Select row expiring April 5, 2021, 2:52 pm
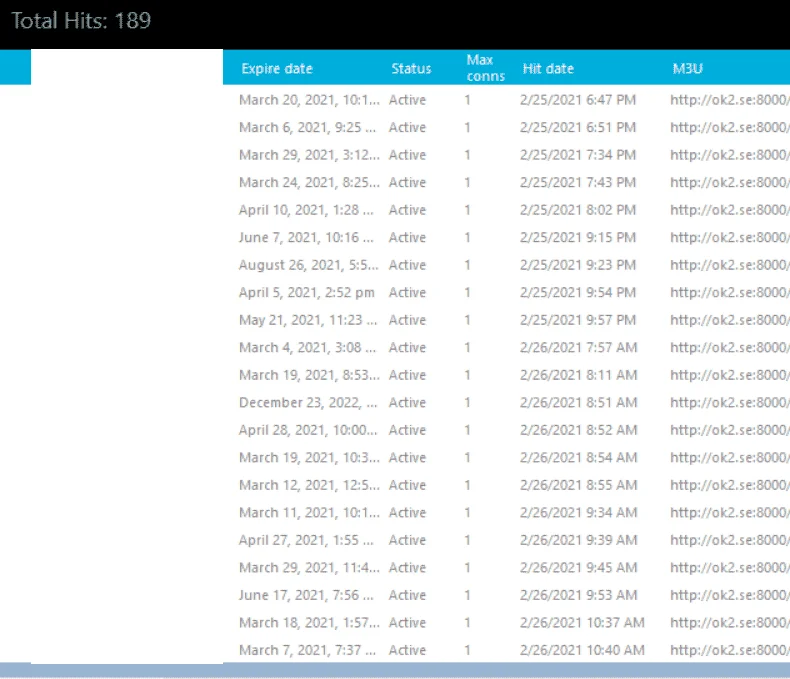The height and width of the screenshot is (679, 790). click(x=506, y=292)
